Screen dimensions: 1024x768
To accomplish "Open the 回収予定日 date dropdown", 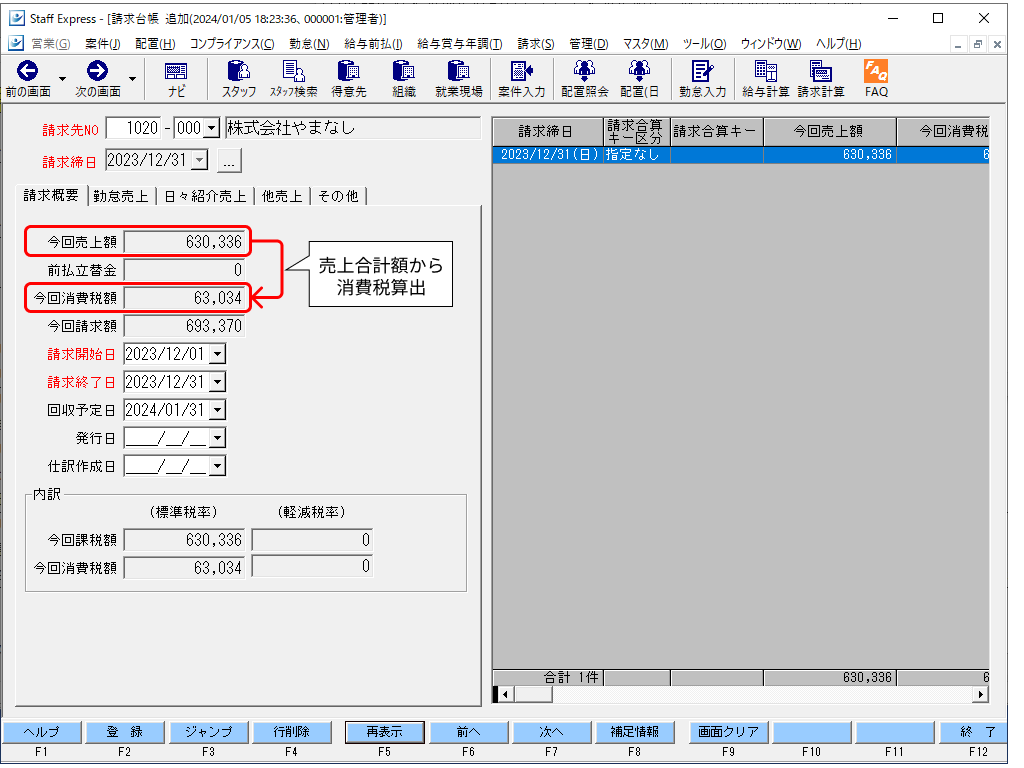I will pos(218,410).
